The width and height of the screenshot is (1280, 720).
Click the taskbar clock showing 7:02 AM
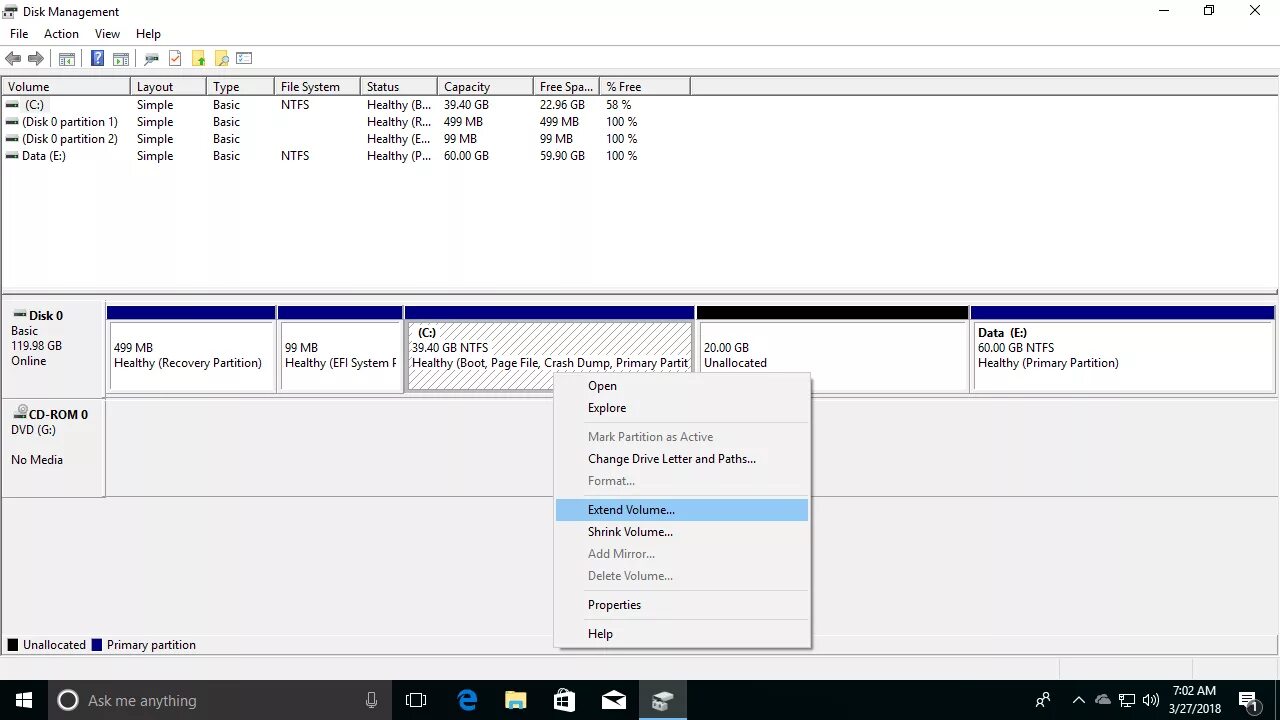tap(1194, 700)
